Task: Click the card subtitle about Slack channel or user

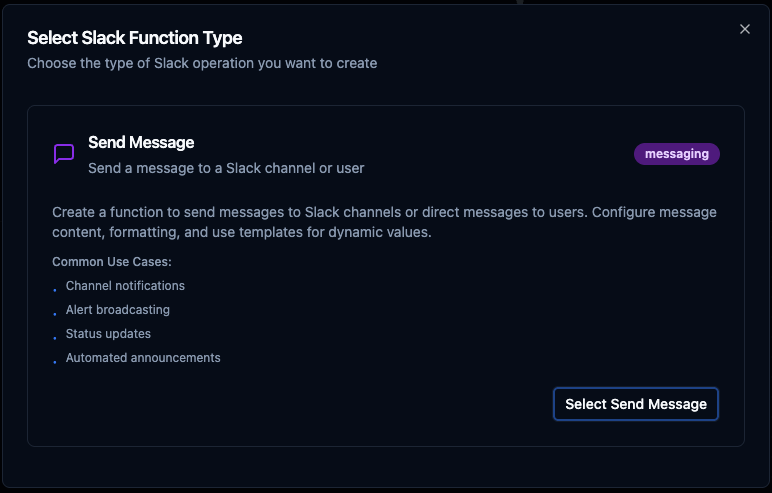Action: [x=226, y=168]
